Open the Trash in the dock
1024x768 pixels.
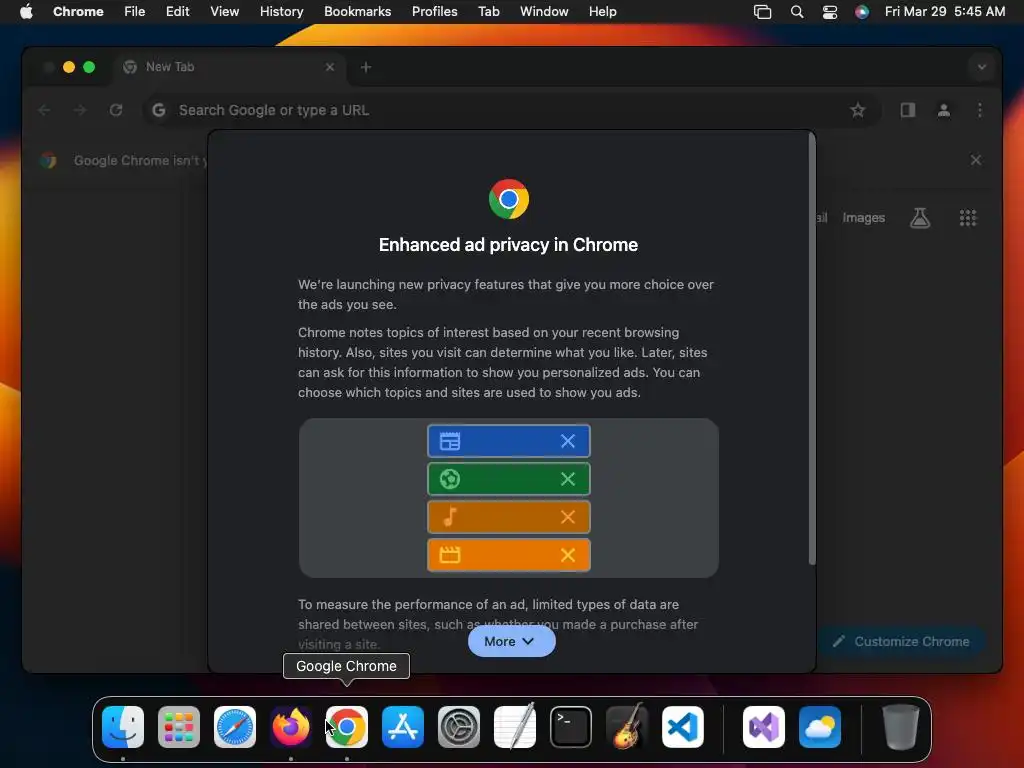point(901,726)
